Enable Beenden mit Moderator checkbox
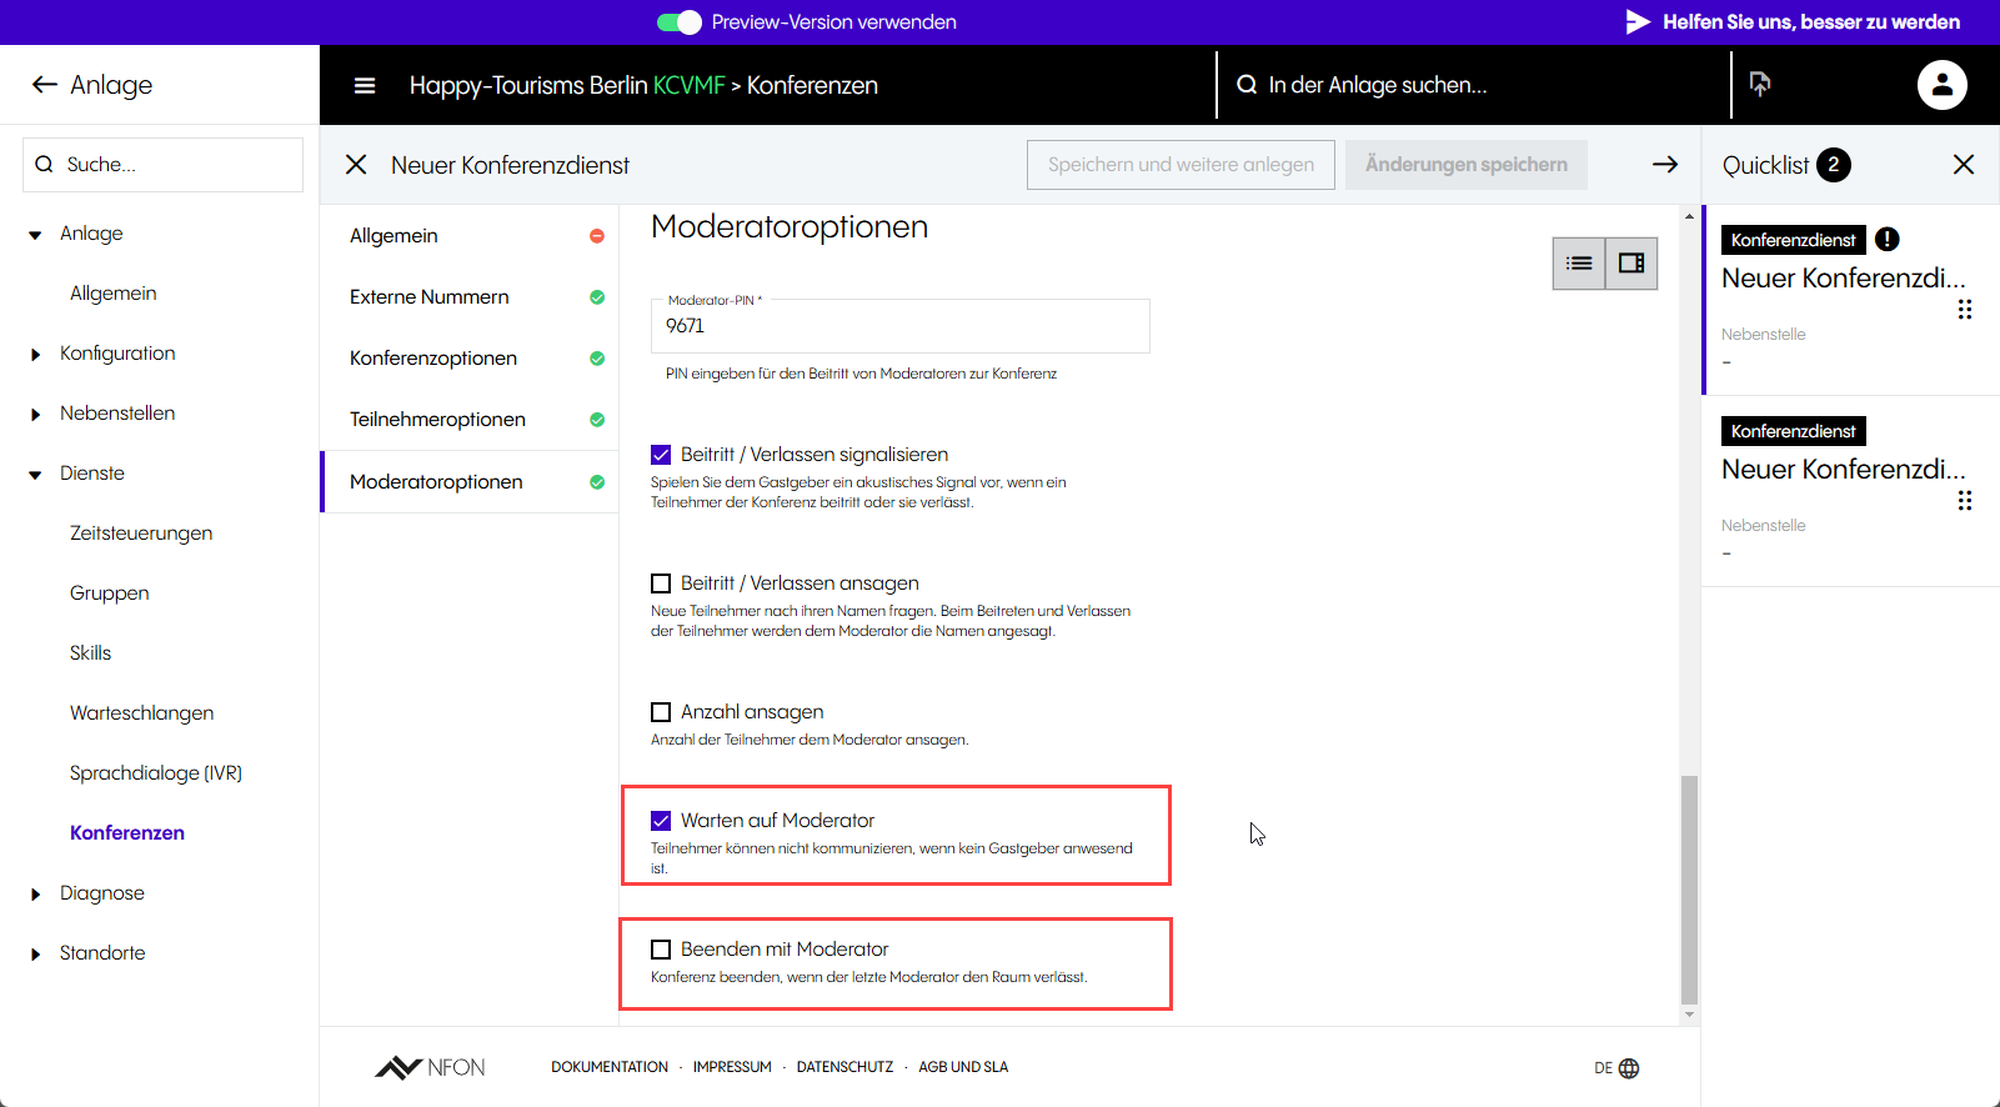 coord(661,949)
